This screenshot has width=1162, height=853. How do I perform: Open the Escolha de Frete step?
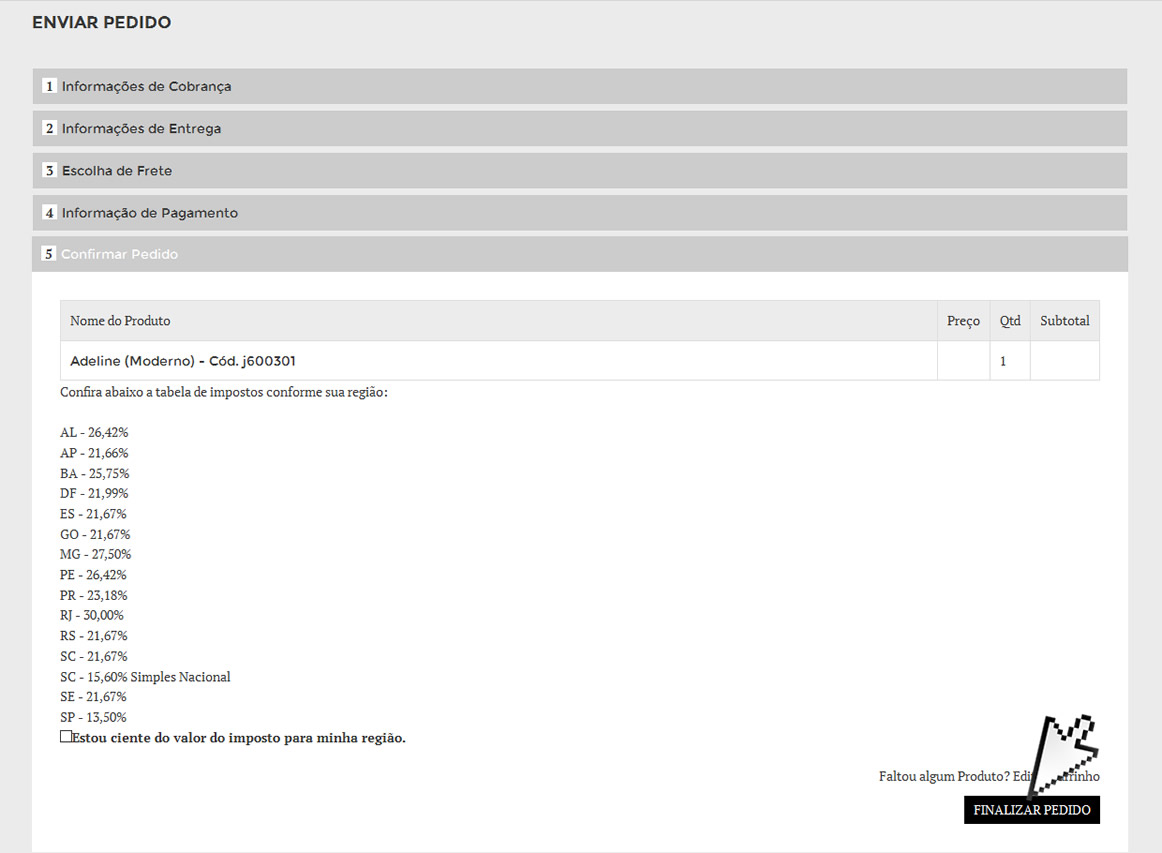tap(117, 171)
